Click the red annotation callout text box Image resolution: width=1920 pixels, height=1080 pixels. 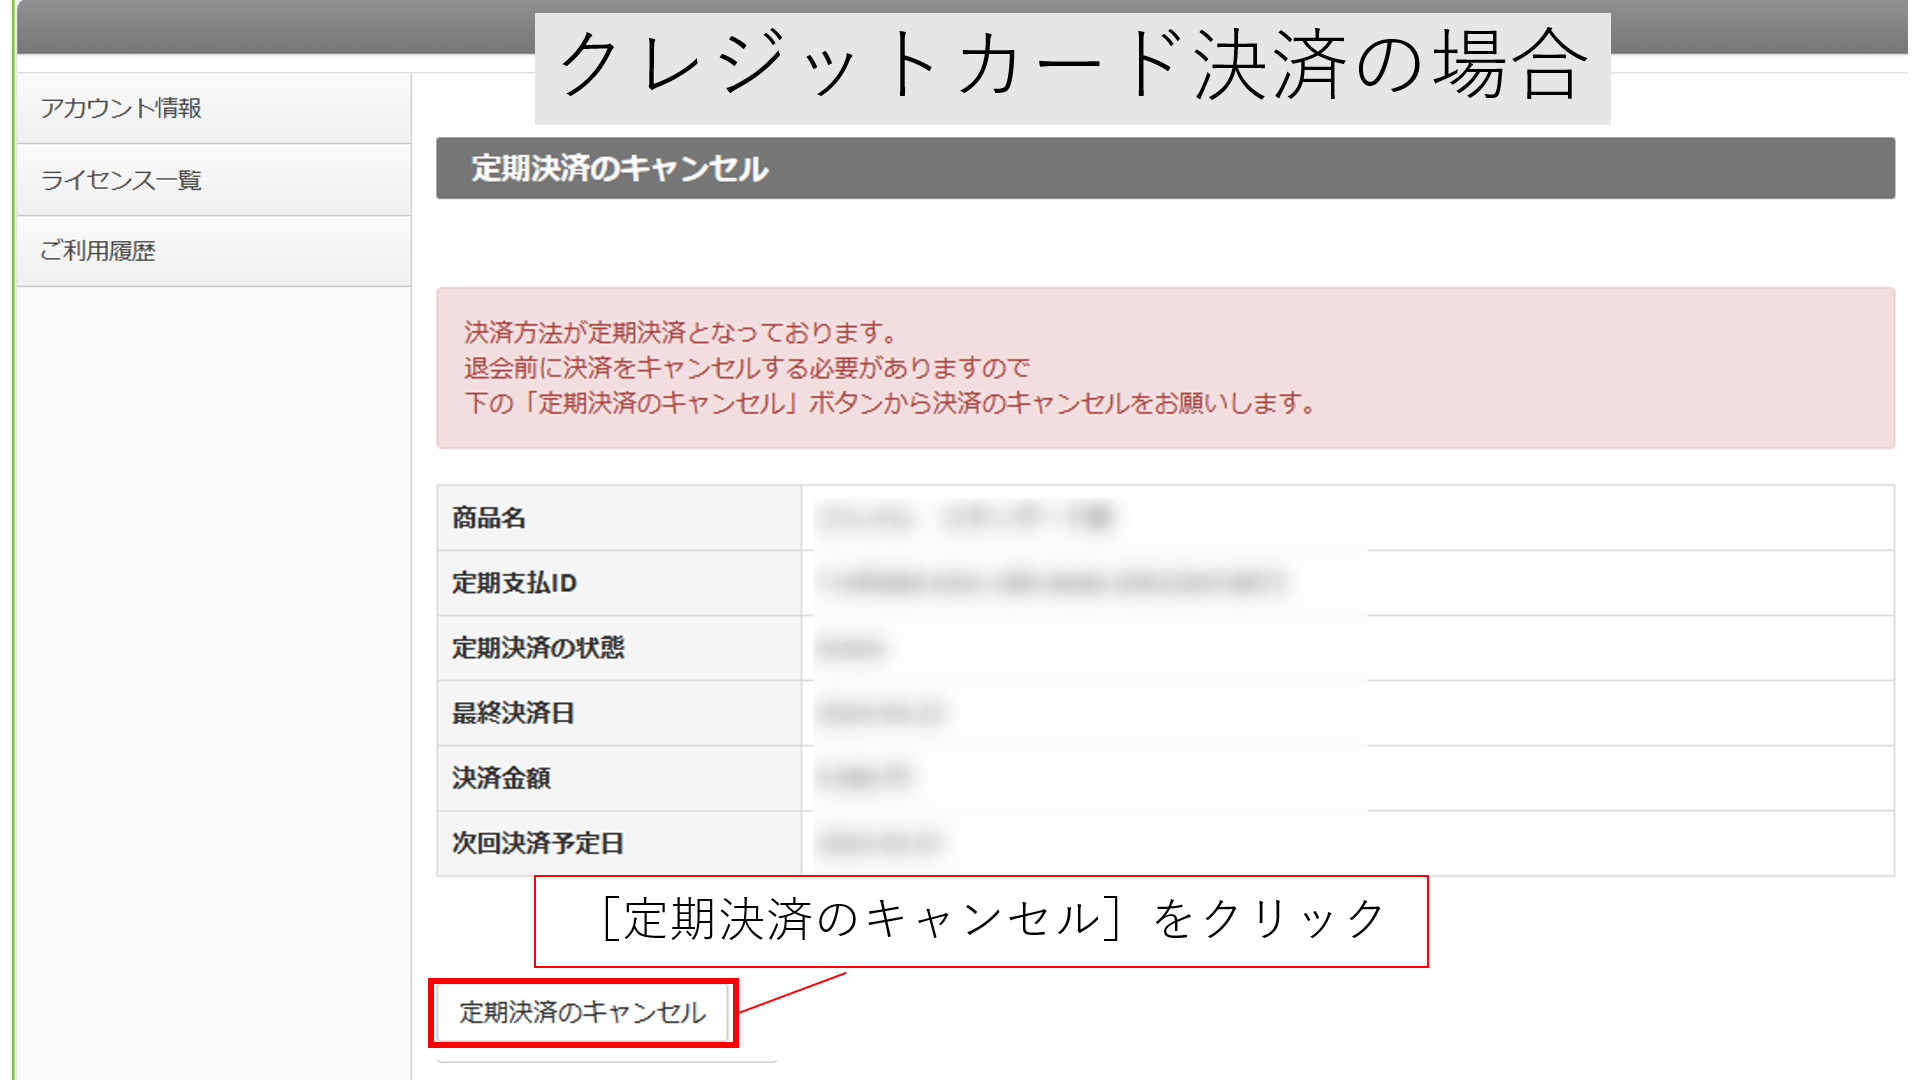click(x=980, y=921)
